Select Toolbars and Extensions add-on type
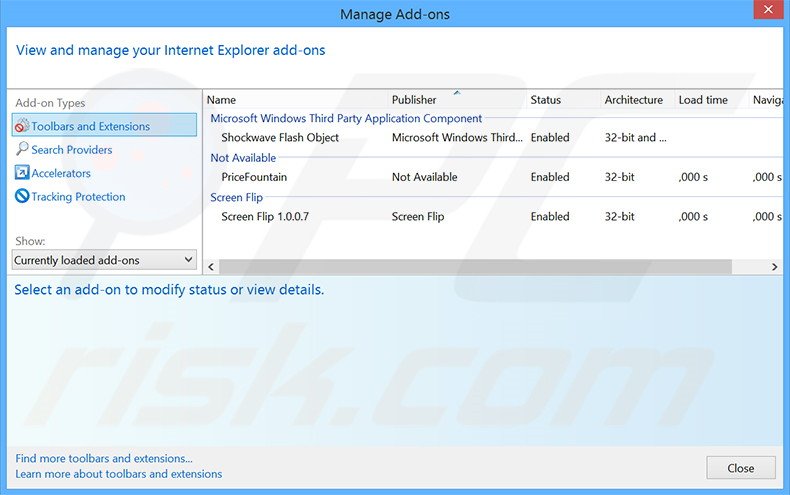 click(x=104, y=126)
